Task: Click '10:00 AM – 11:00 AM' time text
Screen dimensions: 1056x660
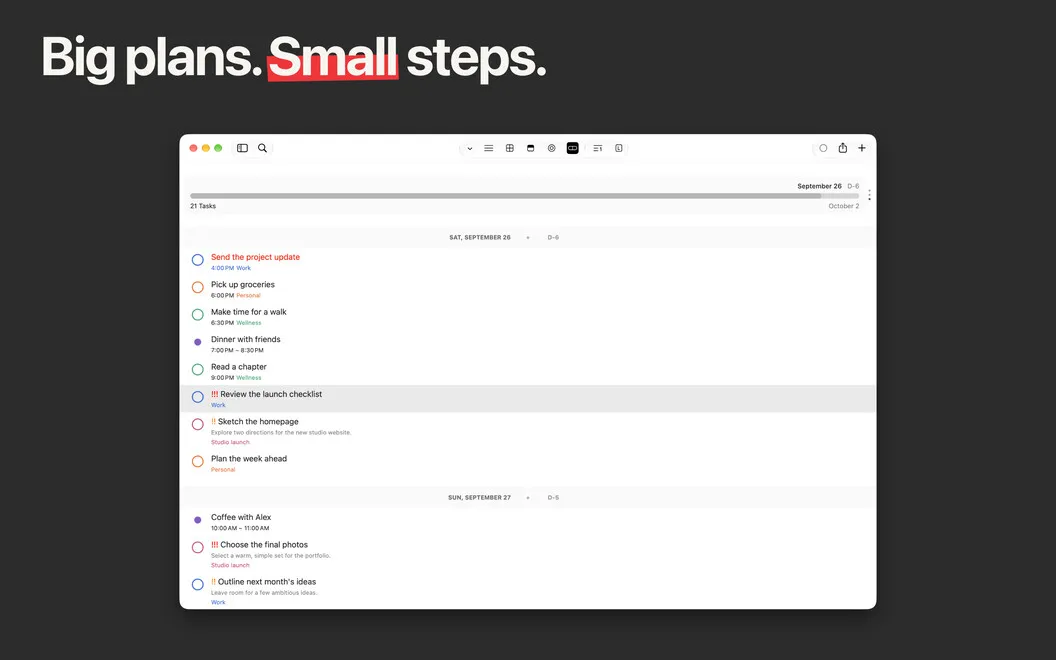Action: click(240, 528)
